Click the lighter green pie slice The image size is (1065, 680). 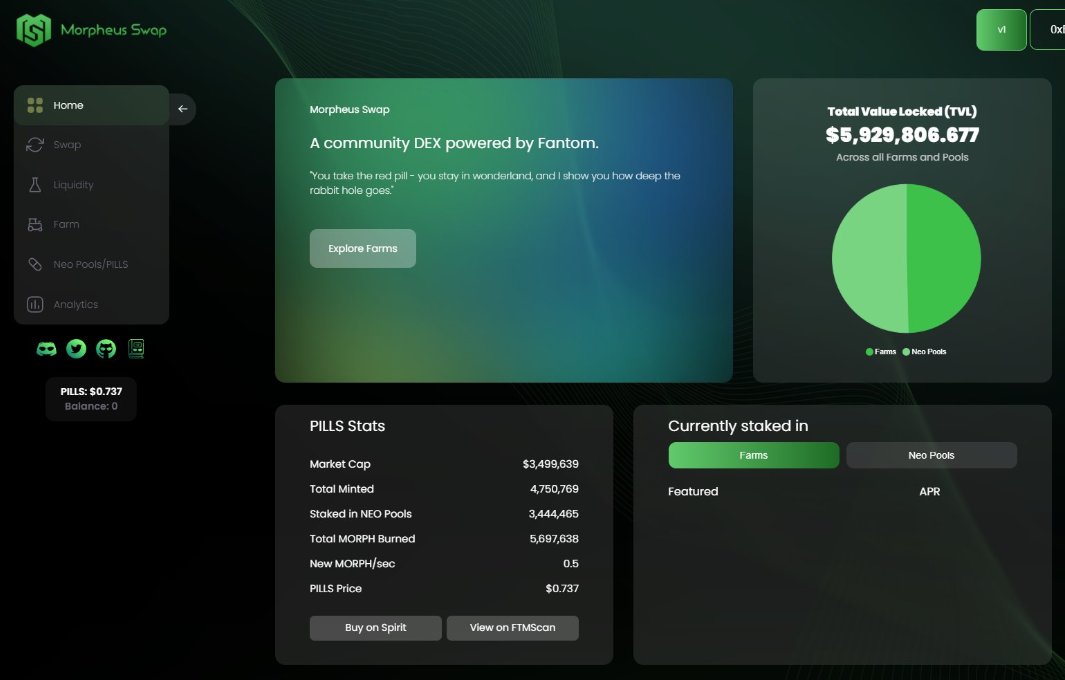[x=869, y=258]
